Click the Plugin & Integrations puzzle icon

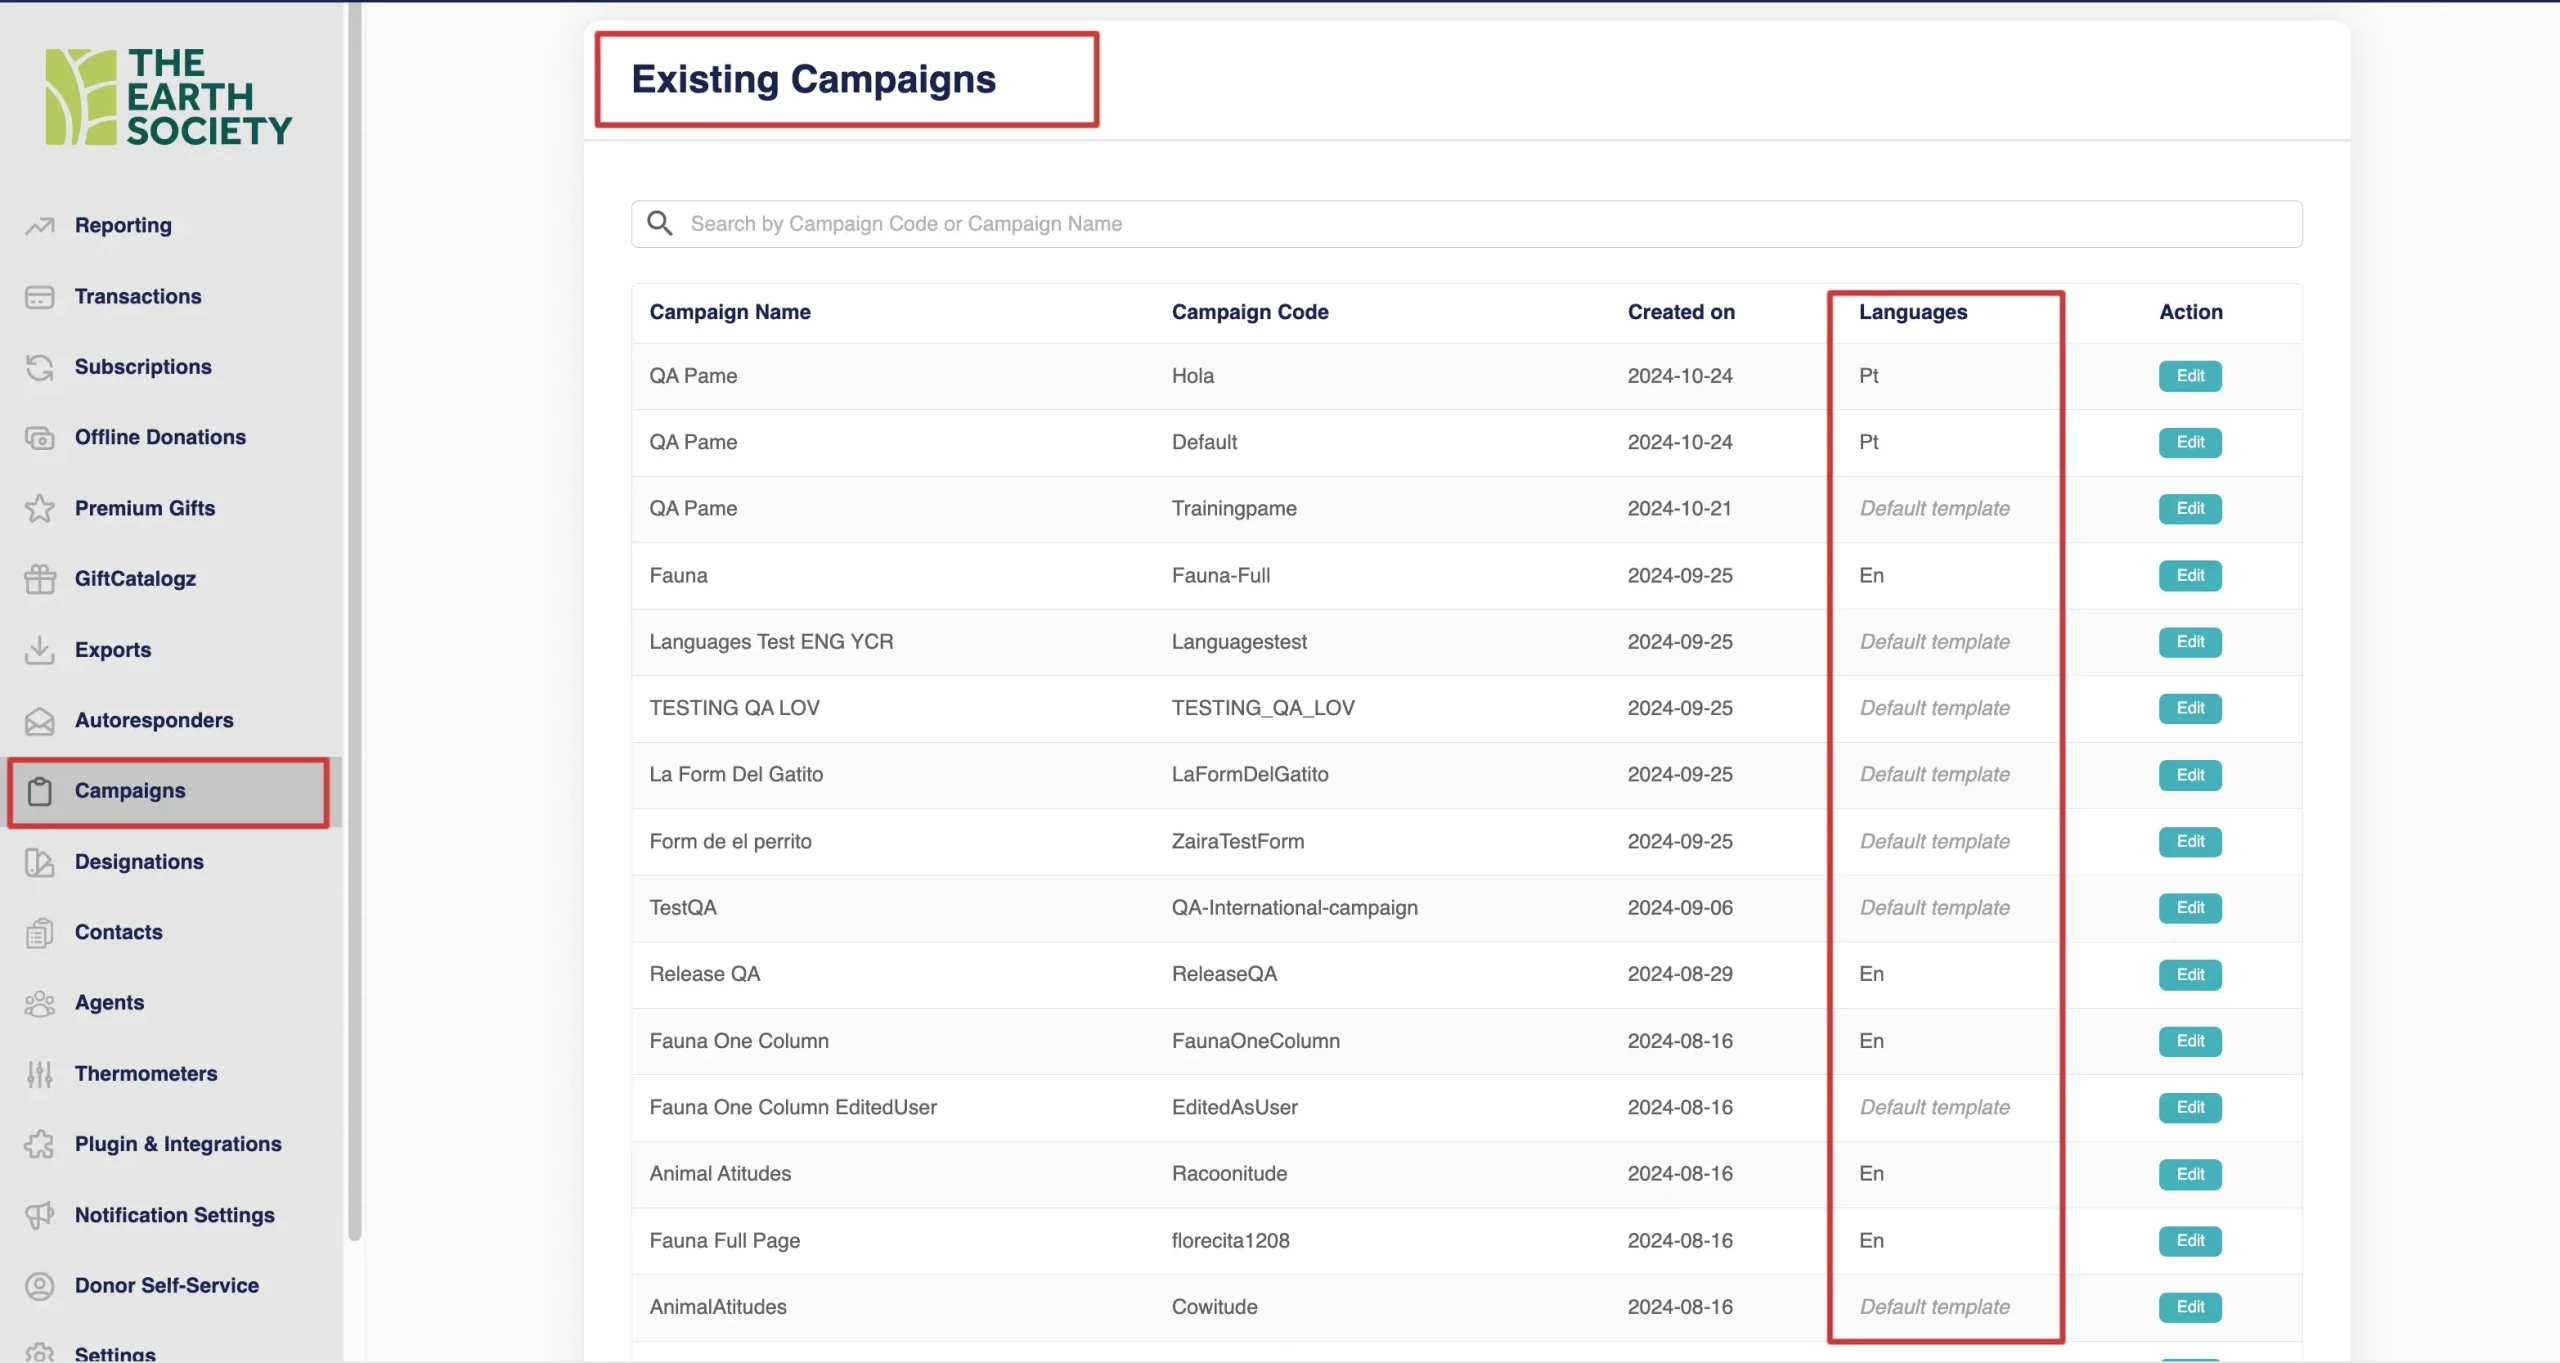[40, 1144]
